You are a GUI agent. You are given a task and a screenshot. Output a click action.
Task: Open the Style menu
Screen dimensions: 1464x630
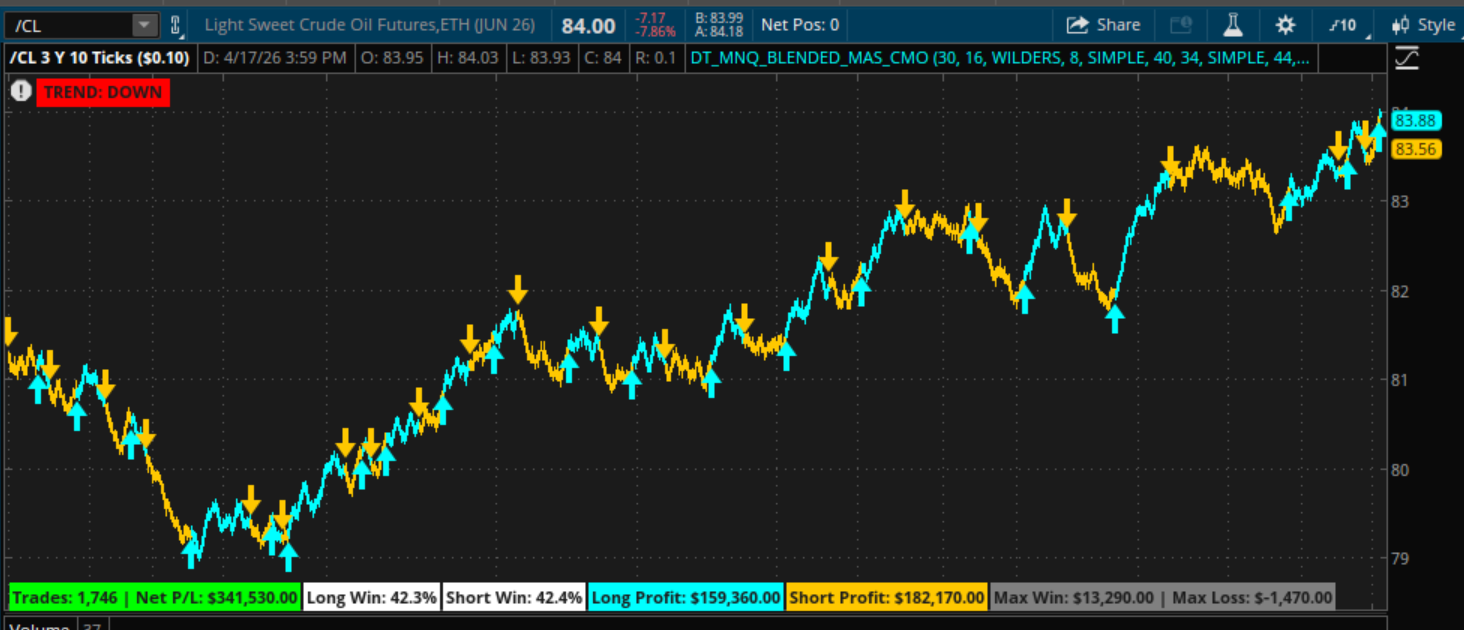click(1436, 25)
